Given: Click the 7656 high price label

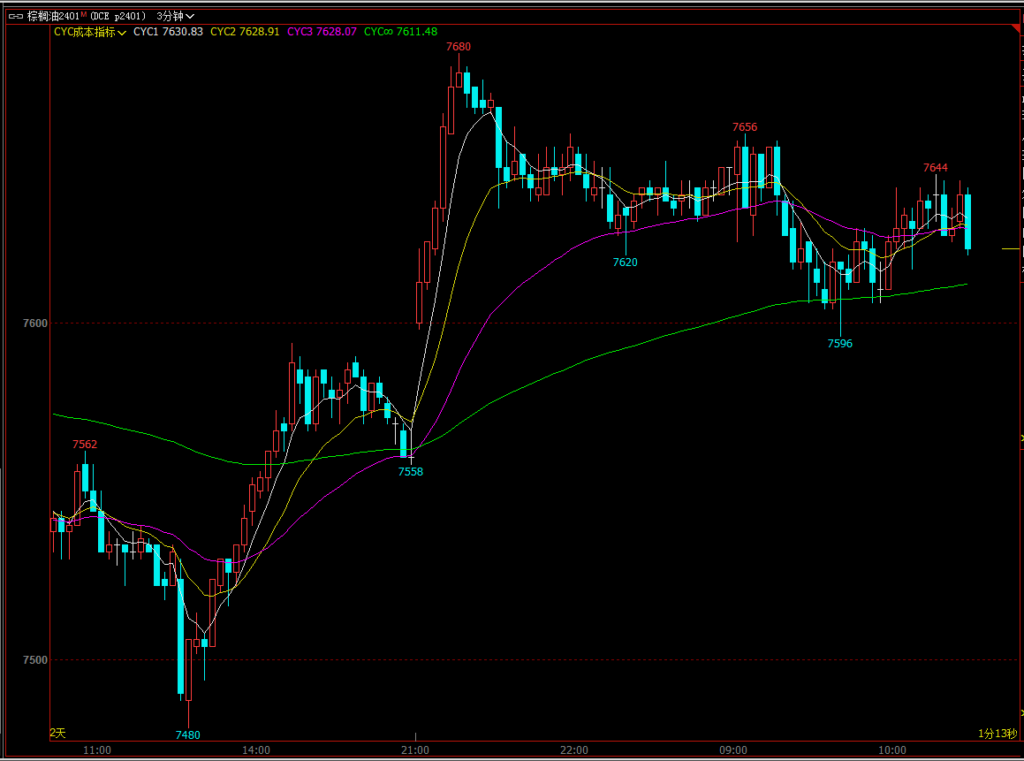Looking at the screenshot, I should click(744, 127).
